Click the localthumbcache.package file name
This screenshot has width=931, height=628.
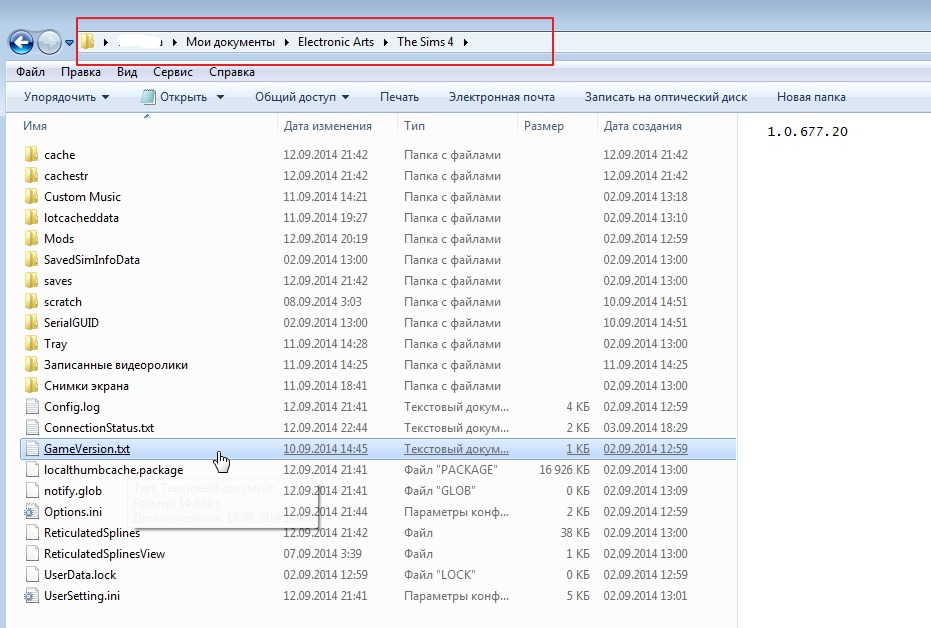click(113, 470)
